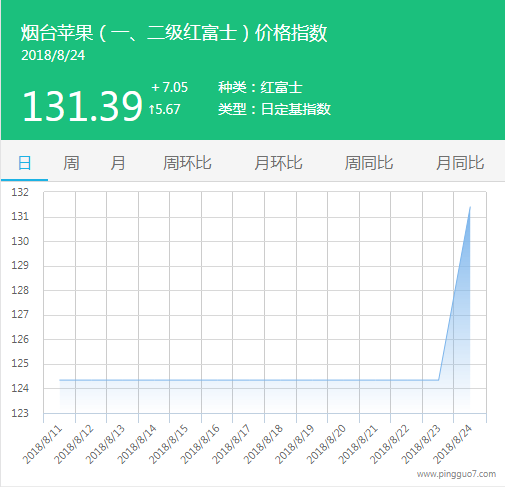Click the www.pingguo7.com watermark link
Screen dimensions: 505x487
click(x=456, y=474)
